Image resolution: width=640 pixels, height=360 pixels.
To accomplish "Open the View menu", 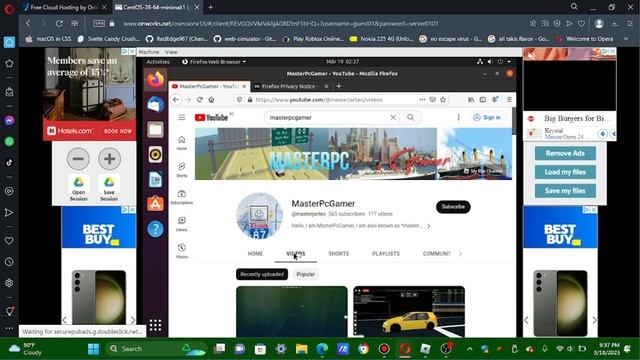I will pos(171,52).
